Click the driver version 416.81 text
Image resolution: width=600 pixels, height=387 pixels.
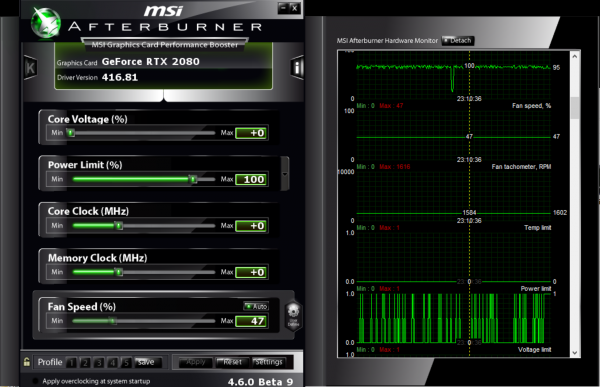pos(120,77)
